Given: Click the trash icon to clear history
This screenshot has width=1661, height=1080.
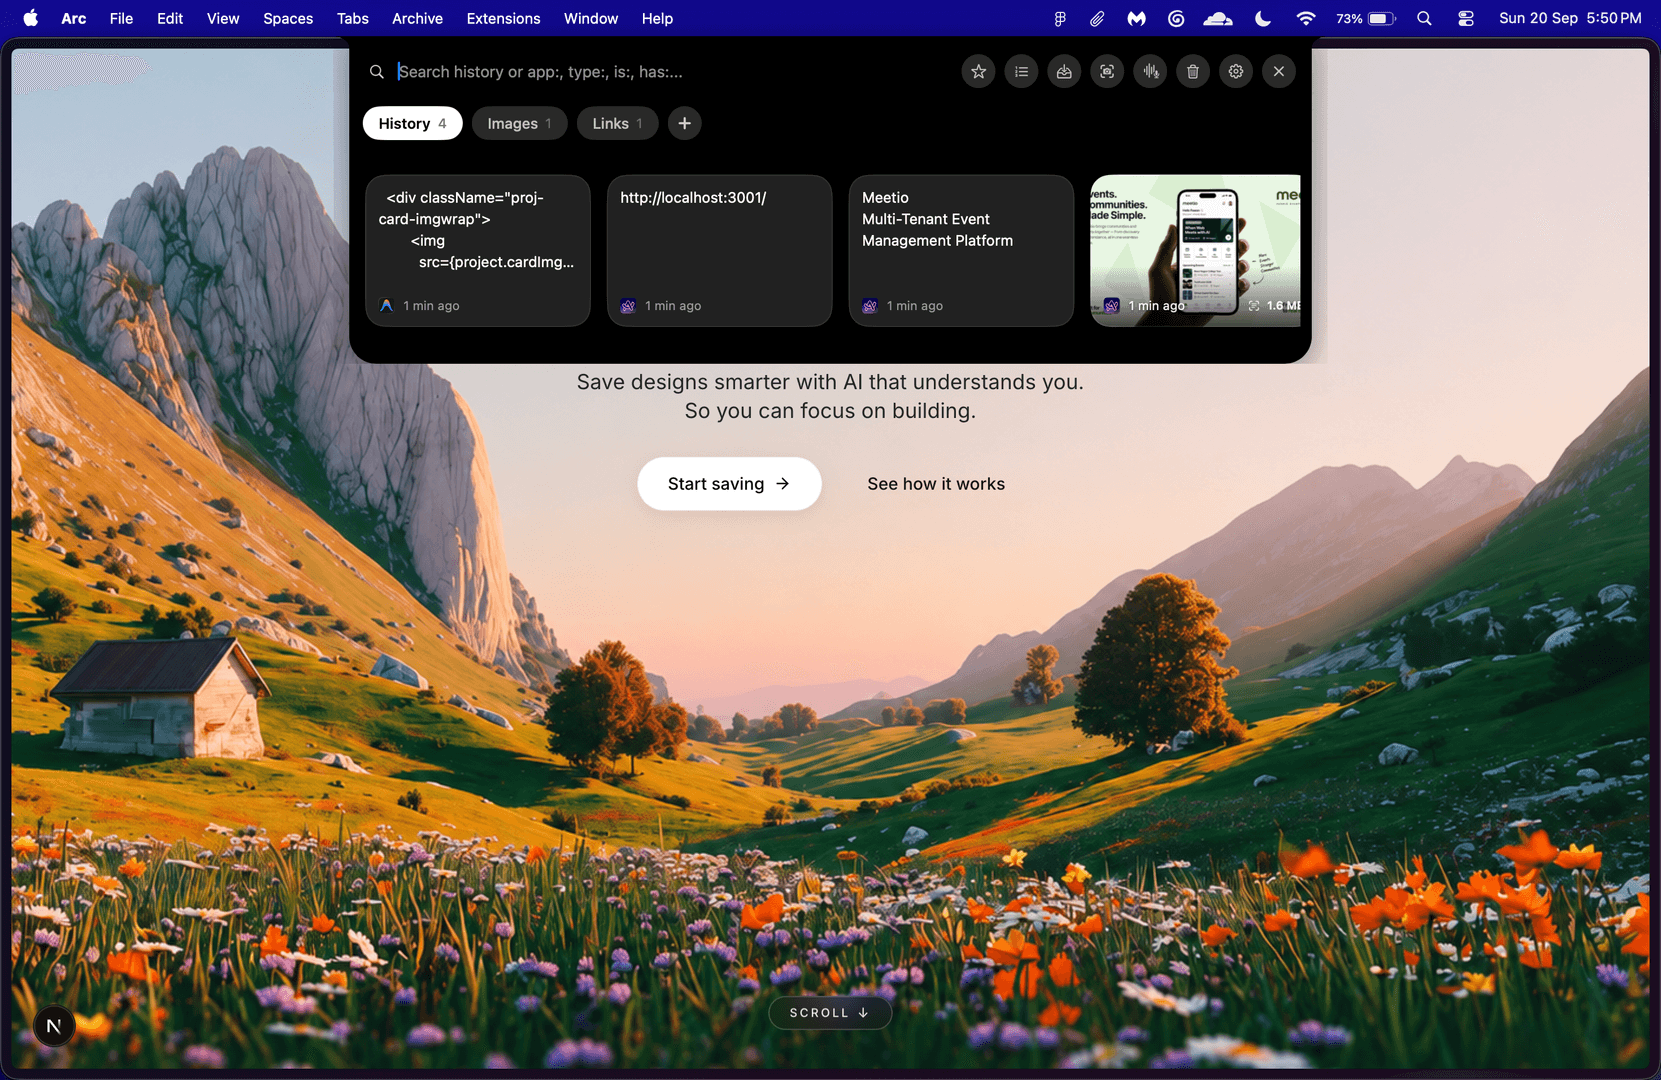Looking at the screenshot, I should 1193,71.
